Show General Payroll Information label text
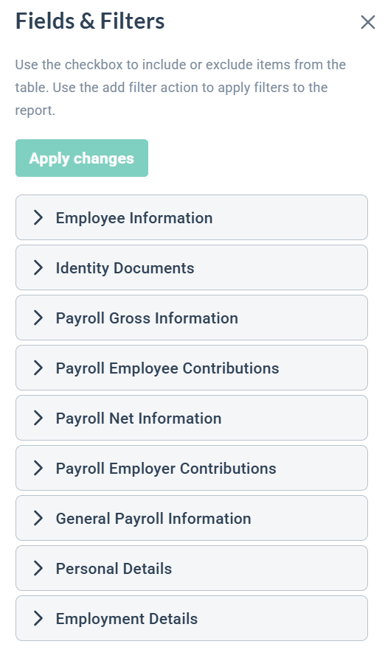This screenshot has width=385, height=655. coord(154,519)
